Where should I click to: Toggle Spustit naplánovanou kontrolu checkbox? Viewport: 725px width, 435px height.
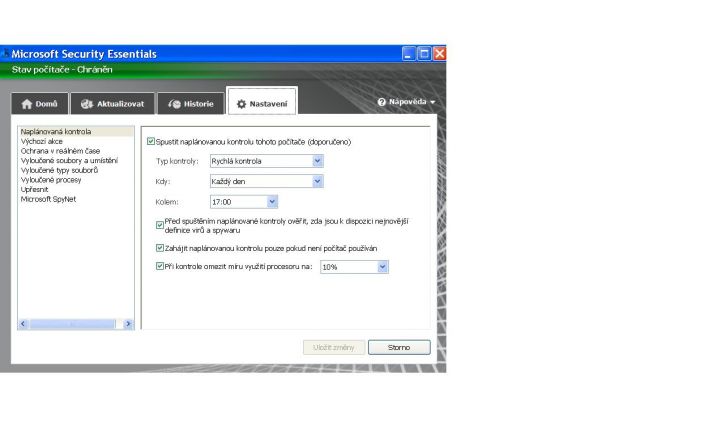151,141
